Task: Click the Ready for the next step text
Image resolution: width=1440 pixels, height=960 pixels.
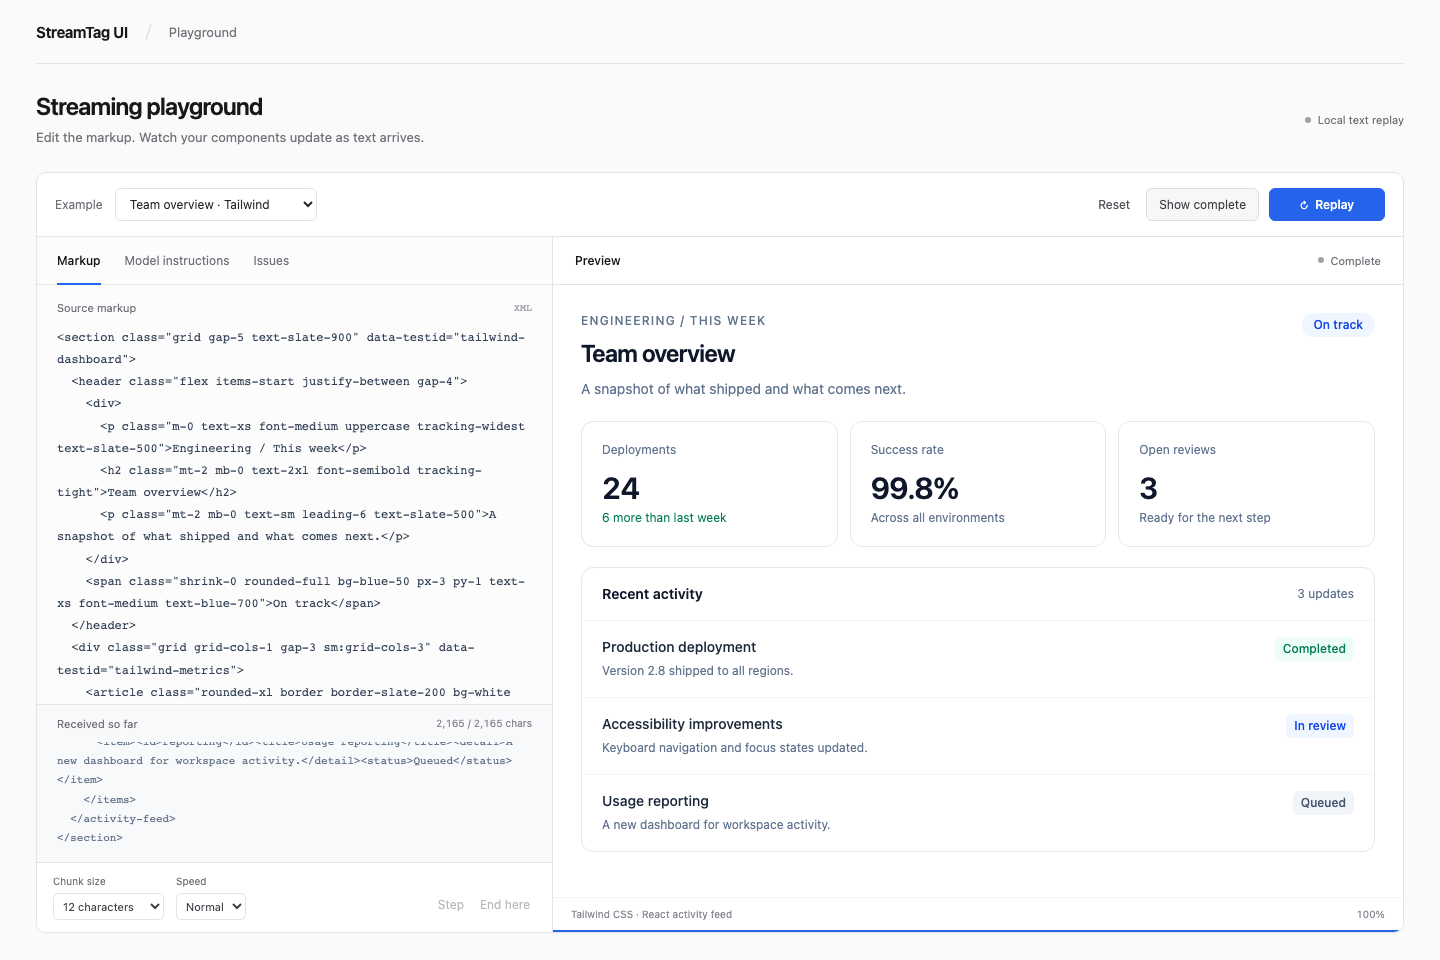Action: pyautogui.click(x=1205, y=518)
